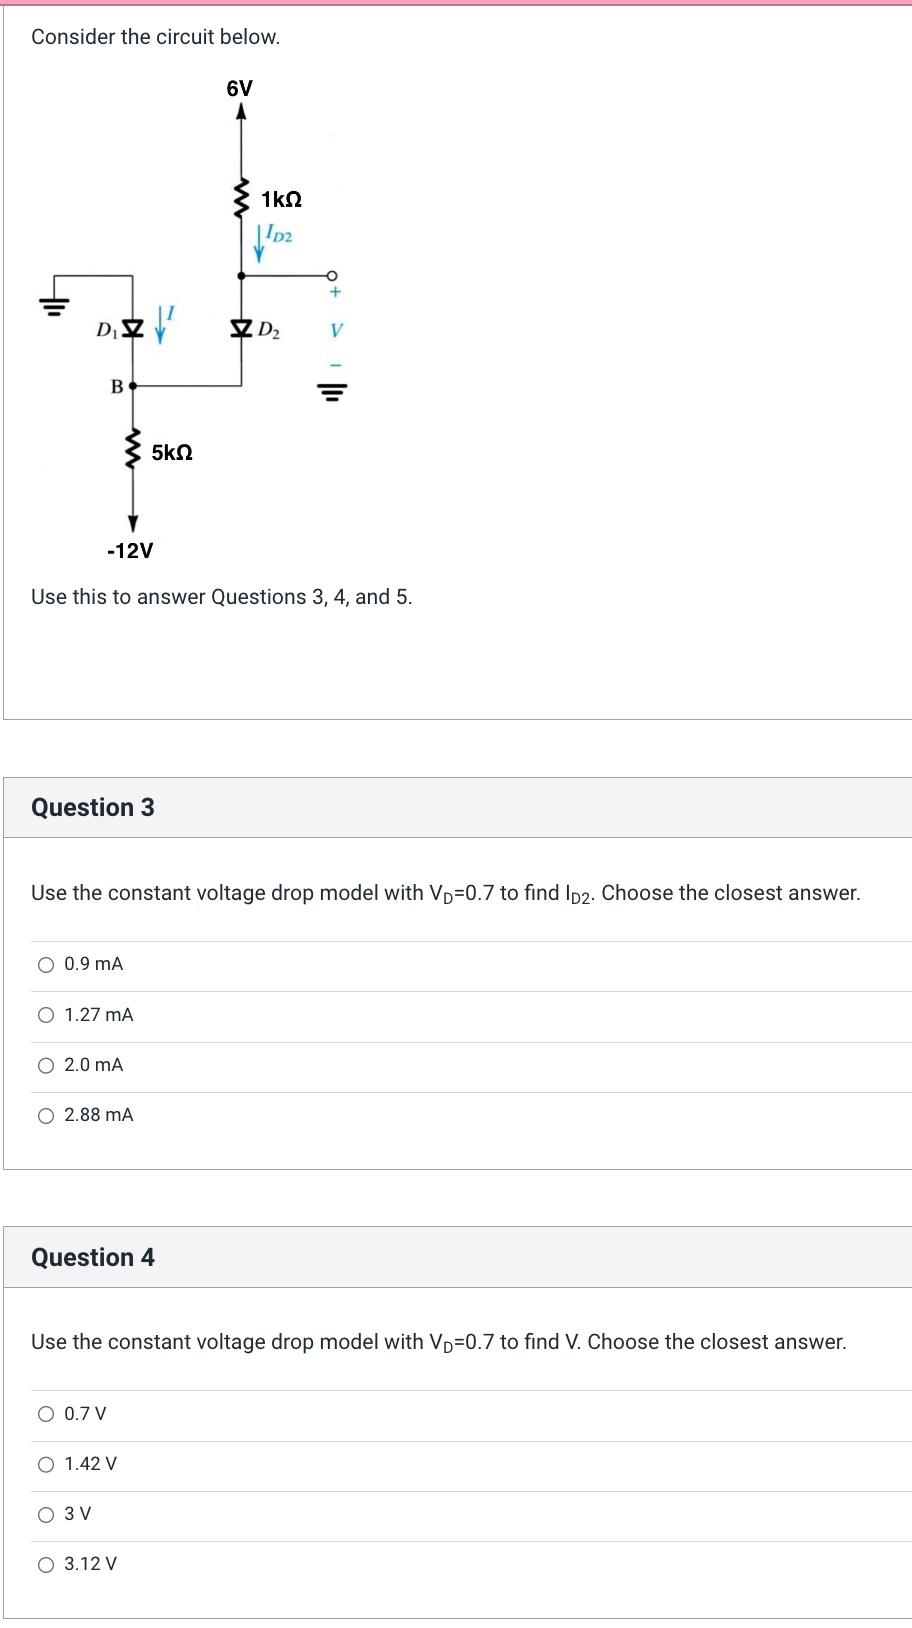
Task: Choose the 1.42 V answer option
Action: [46, 1463]
